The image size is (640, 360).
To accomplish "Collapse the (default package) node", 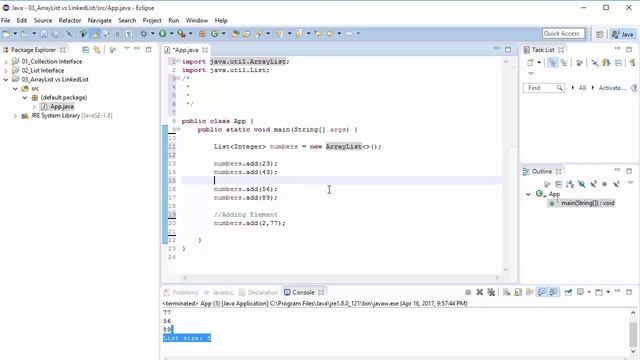I will 24,98.
